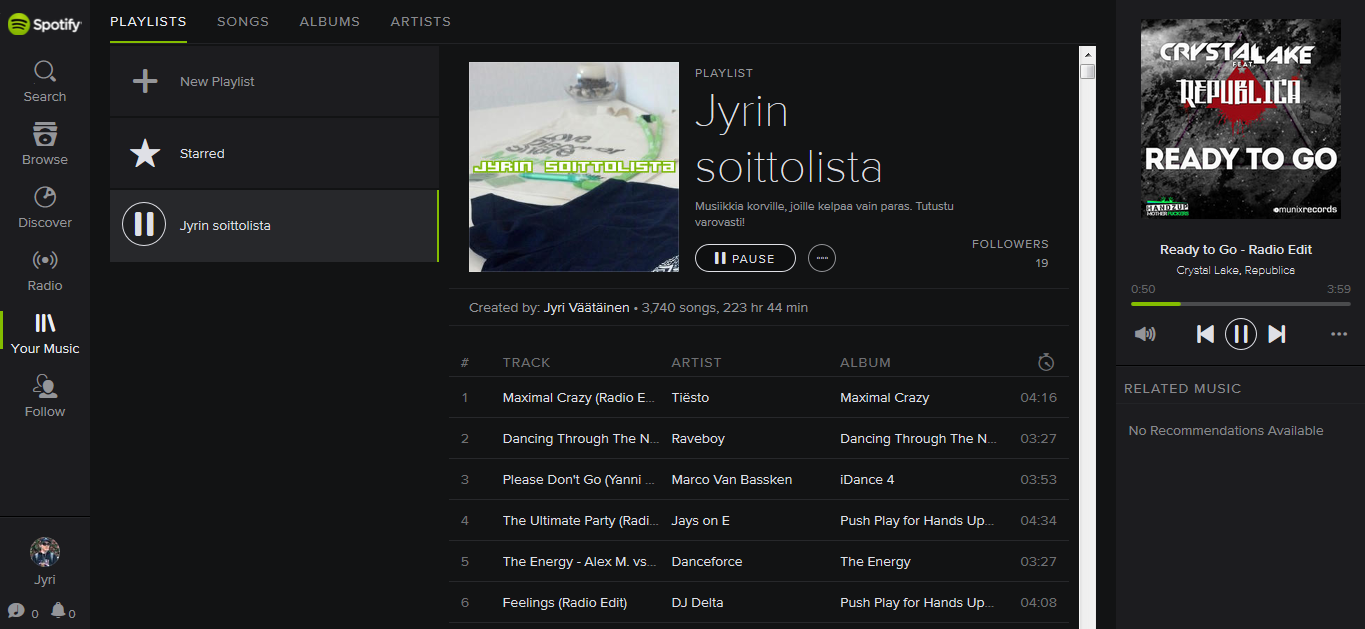
Task: Open the Maximal Crazy album
Action: tap(884, 397)
